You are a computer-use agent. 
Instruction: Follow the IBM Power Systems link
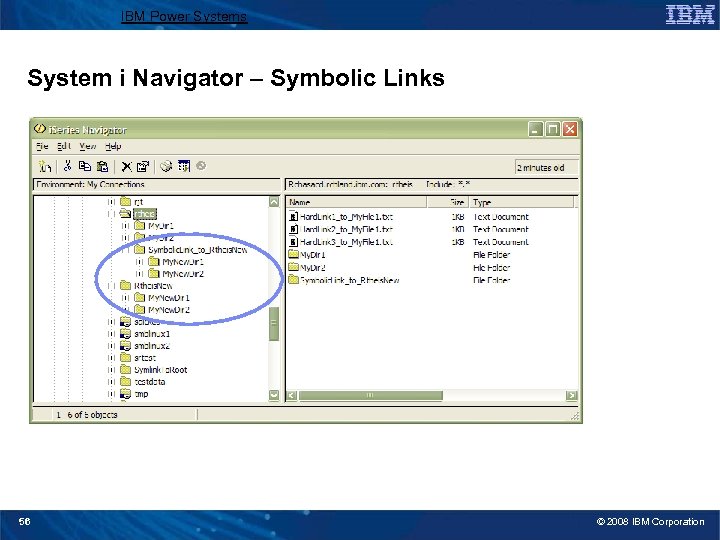pyautogui.click(x=184, y=17)
